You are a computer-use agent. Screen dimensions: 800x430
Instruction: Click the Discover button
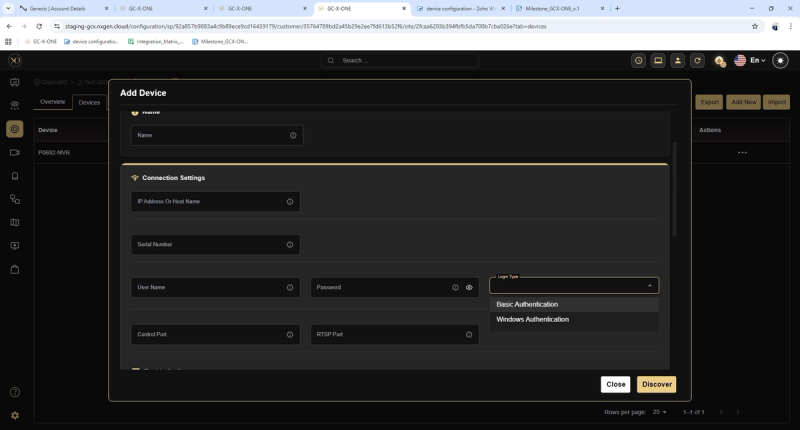[657, 385]
